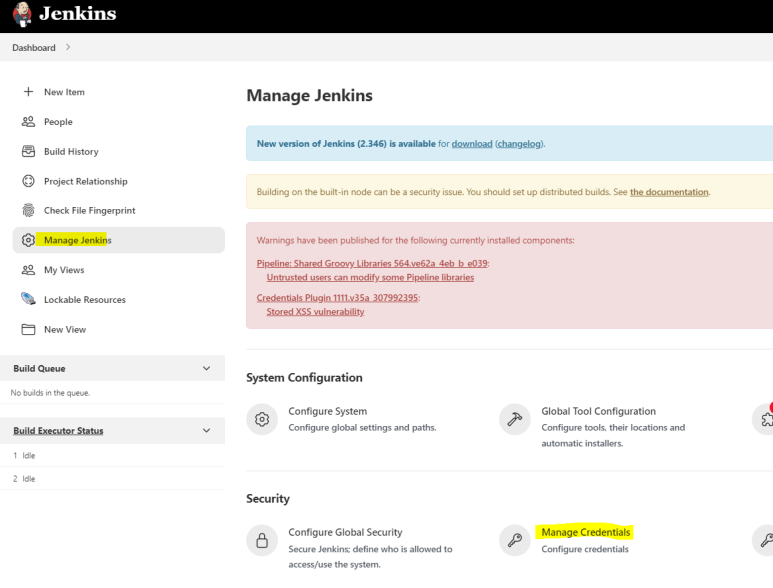Open the changelog link
Screen dimensions: 773x588
(519, 143)
